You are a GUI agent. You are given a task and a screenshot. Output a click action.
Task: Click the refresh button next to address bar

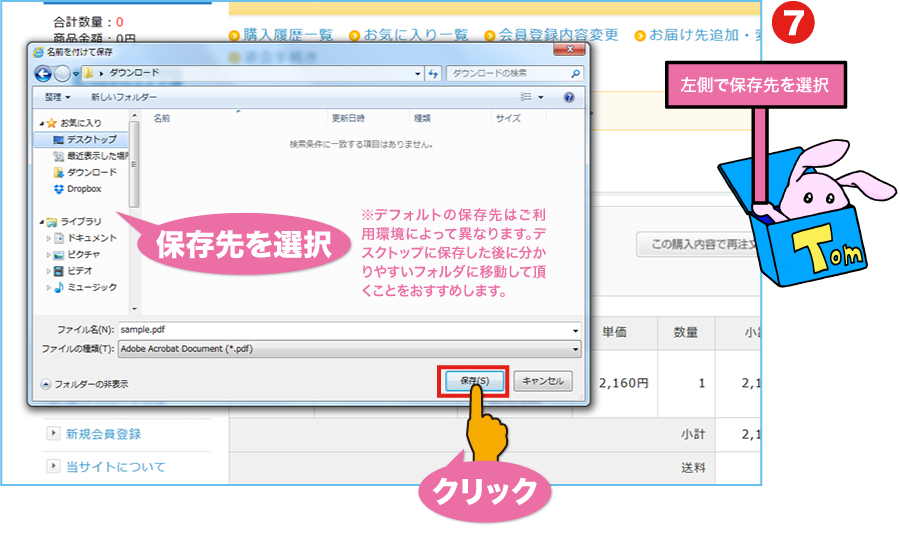[433, 73]
